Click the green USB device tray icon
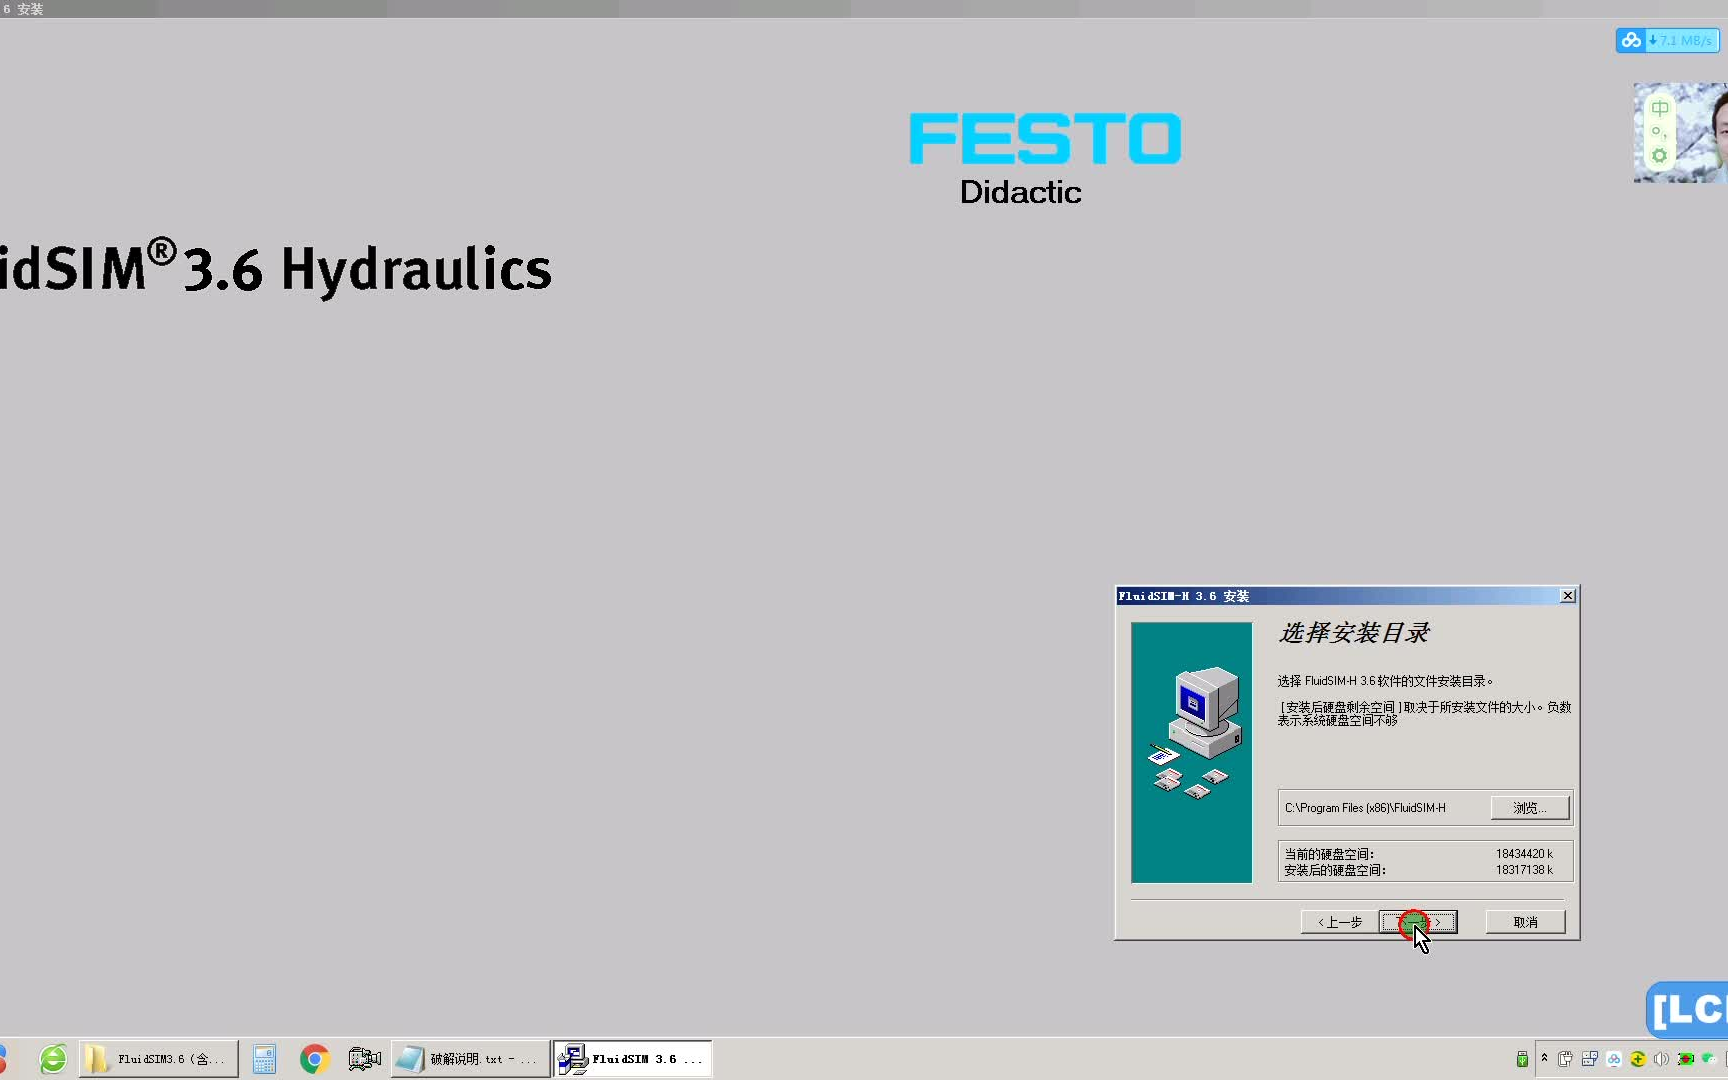Image resolution: width=1728 pixels, height=1080 pixels. pyautogui.click(x=1522, y=1059)
